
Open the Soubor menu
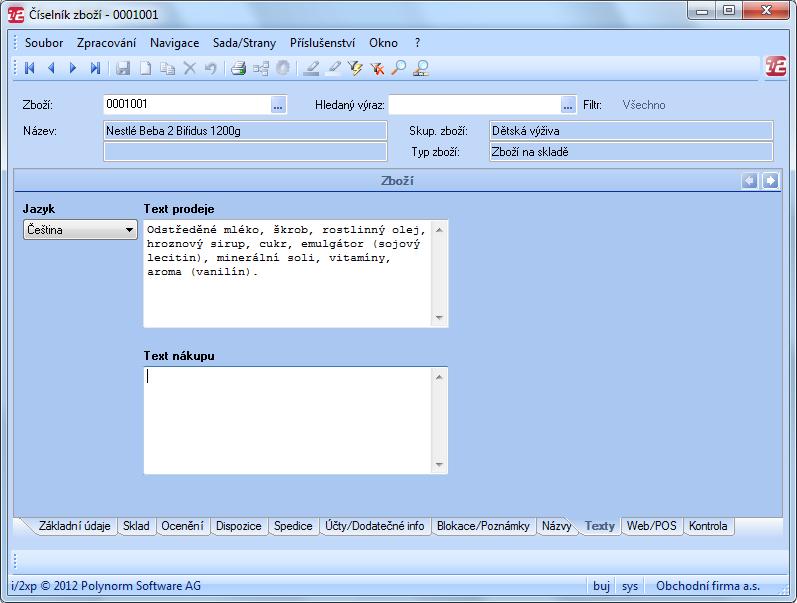pos(44,43)
